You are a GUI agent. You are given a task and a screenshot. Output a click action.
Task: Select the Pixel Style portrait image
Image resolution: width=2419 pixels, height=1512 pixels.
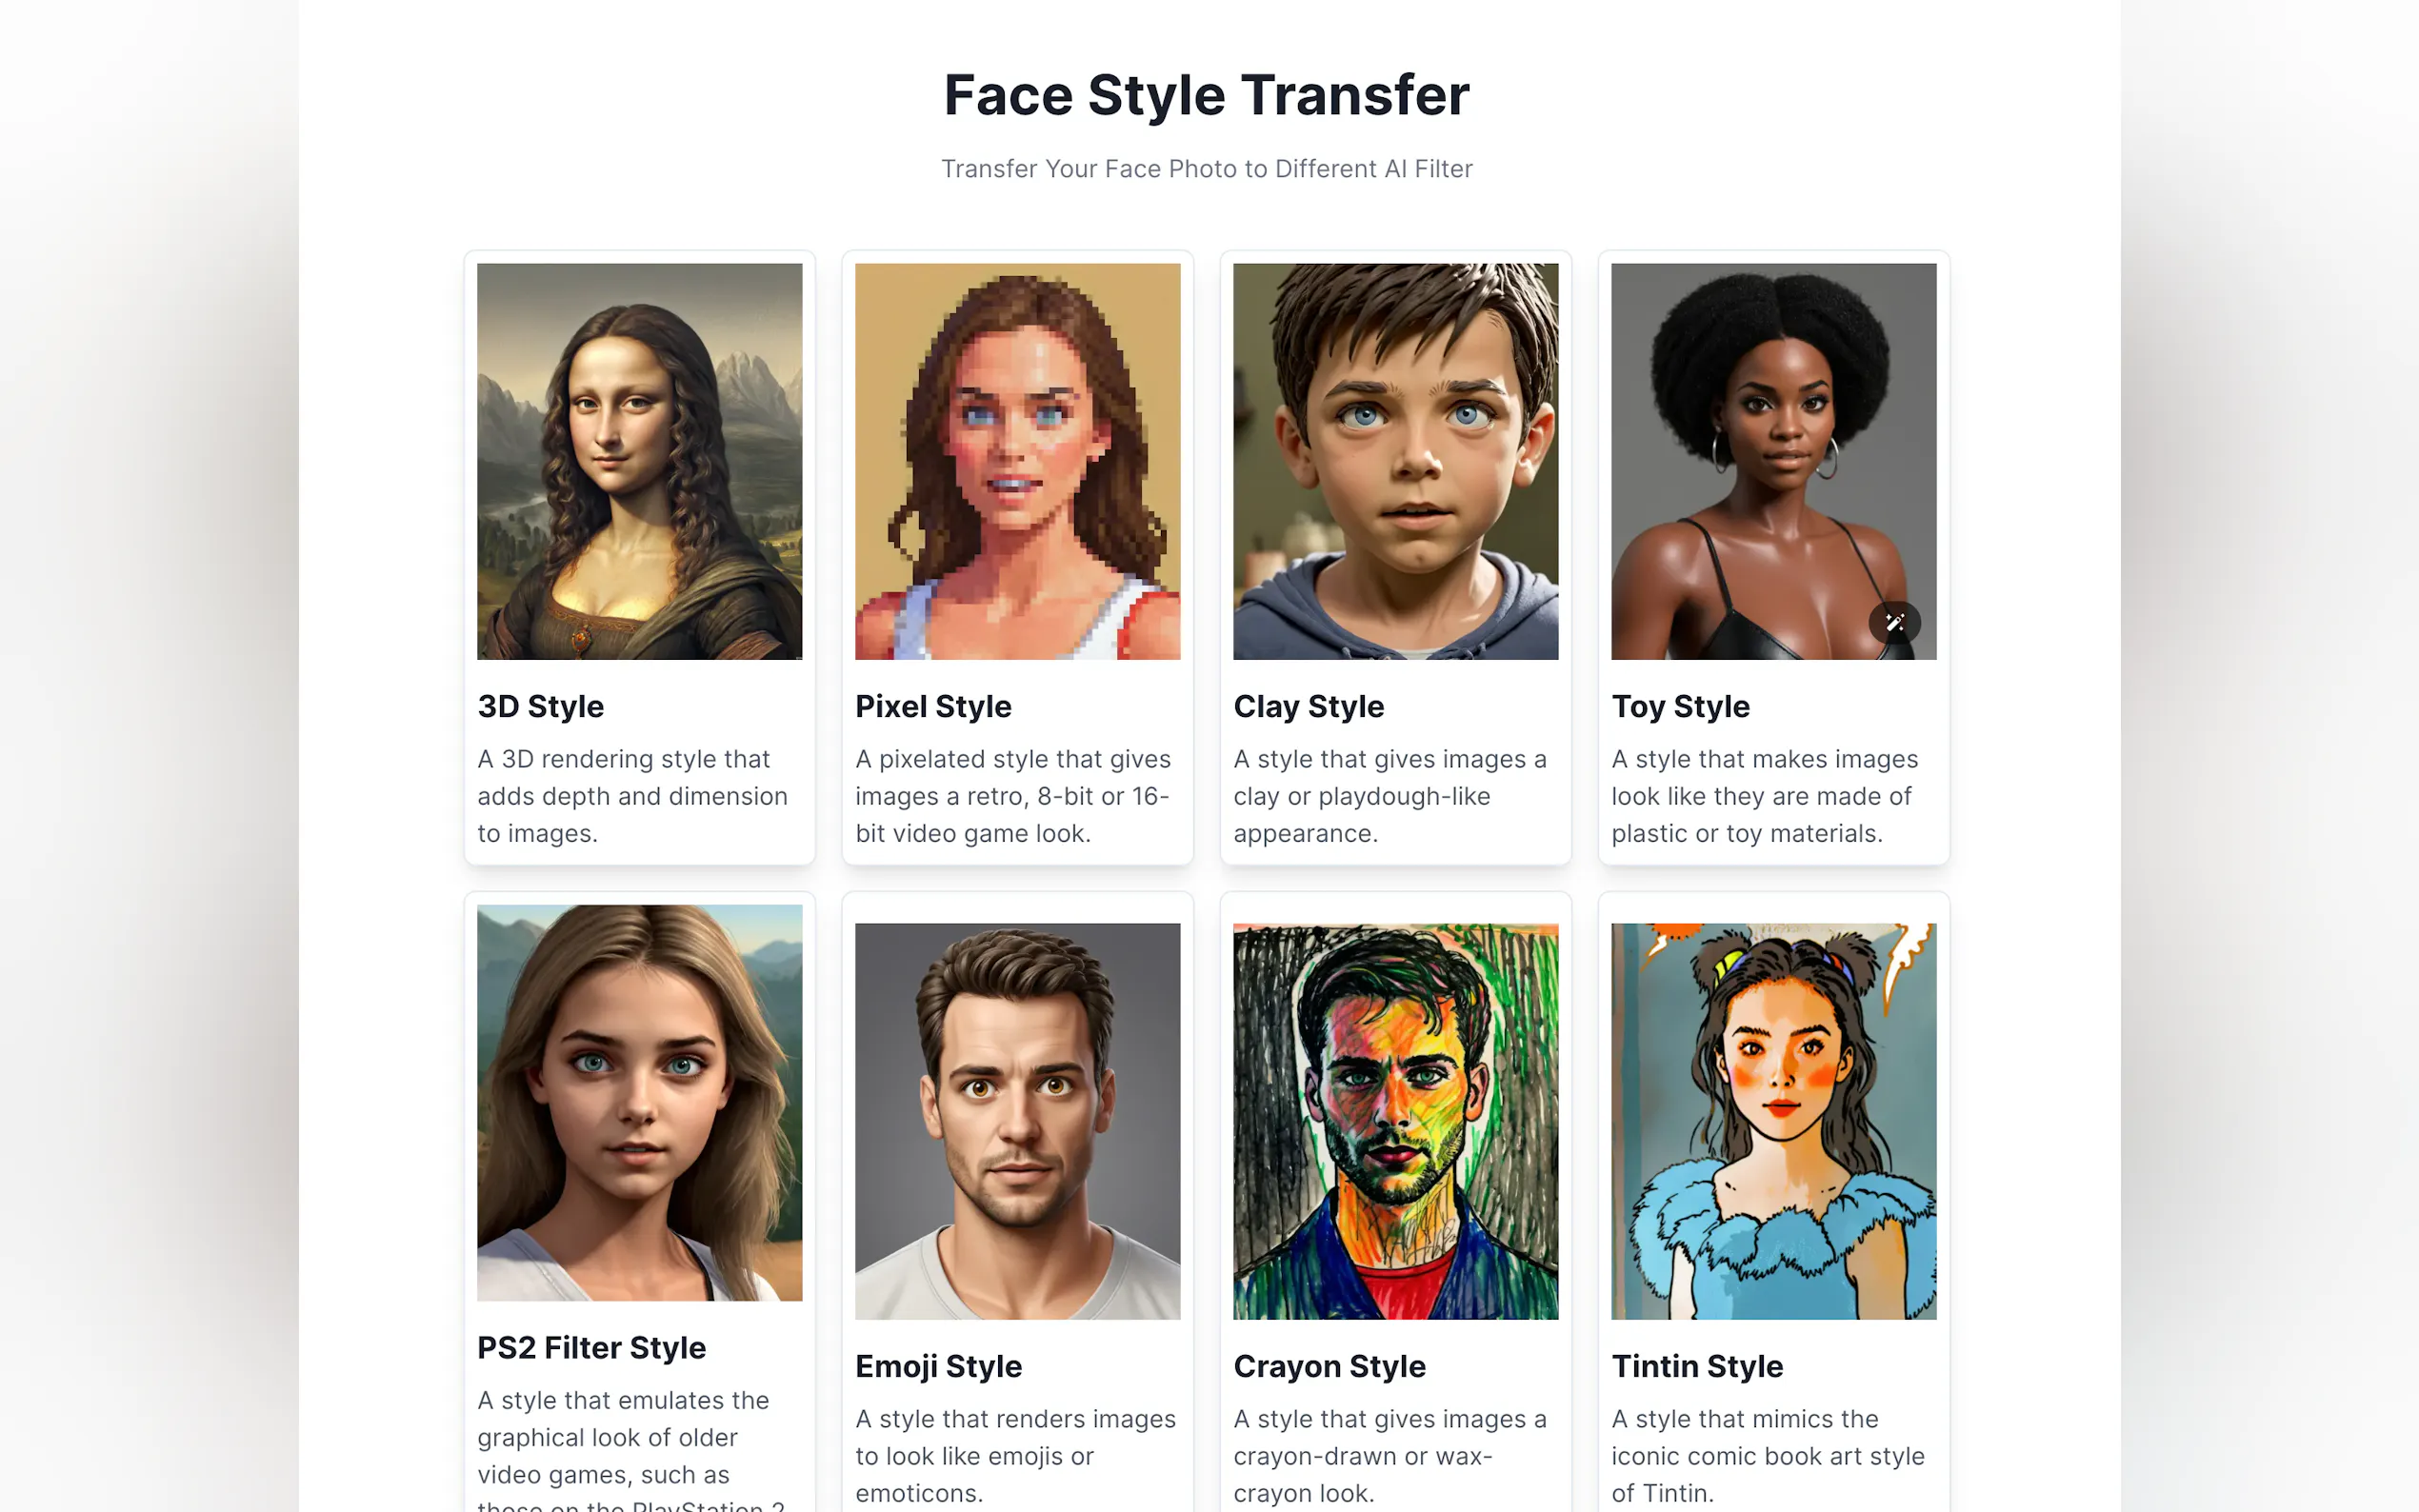point(1017,461)
